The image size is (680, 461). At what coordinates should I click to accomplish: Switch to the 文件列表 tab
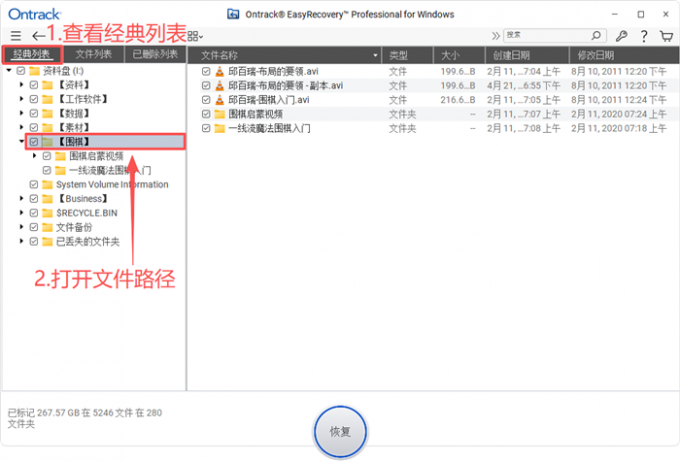coord(93,54)
